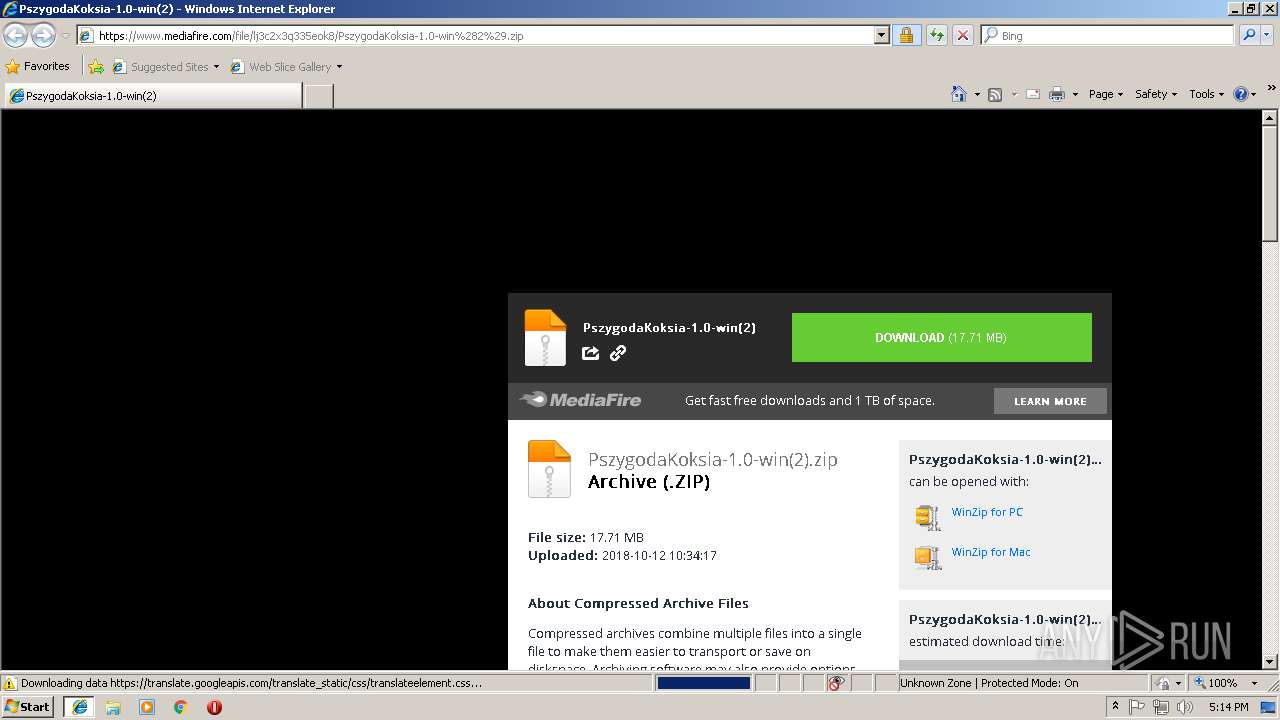This screenshot has width=1280, height=720.
Task: Open Web Slice Gallery link
Action: 286,67
